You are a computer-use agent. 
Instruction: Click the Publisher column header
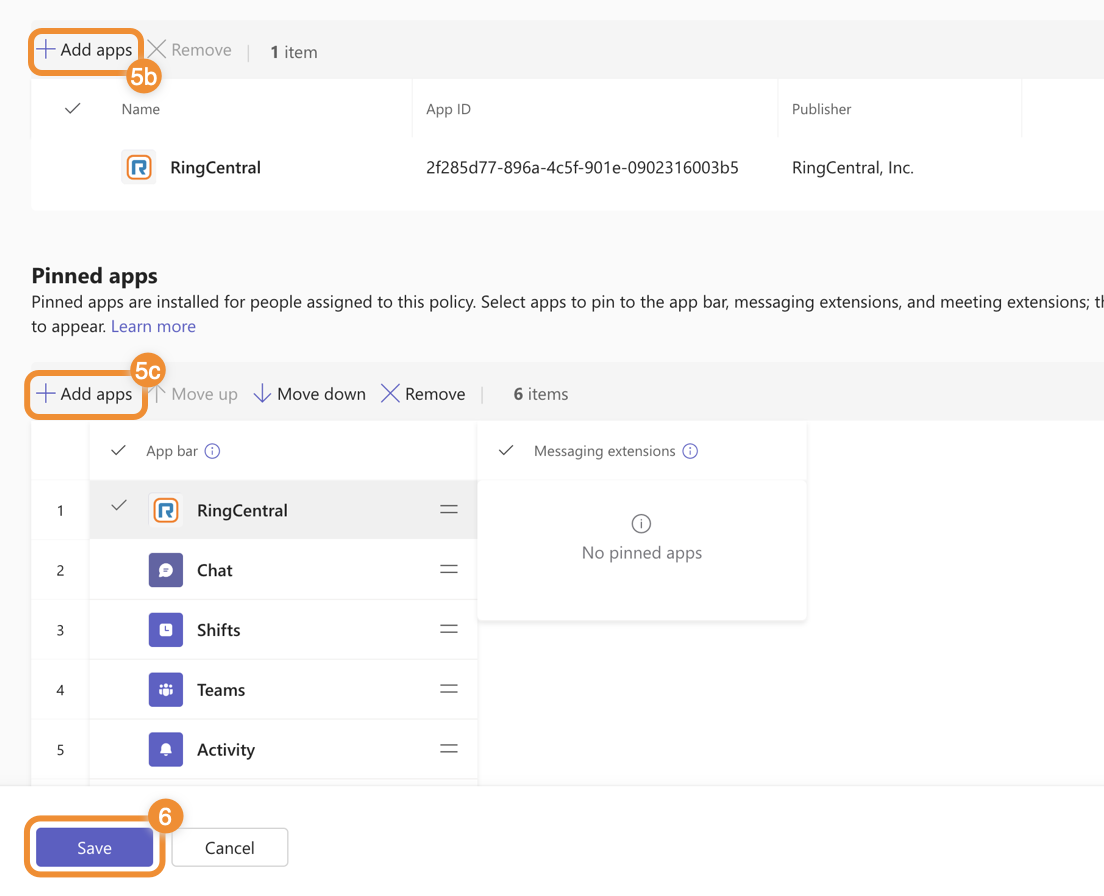(822, 109)
